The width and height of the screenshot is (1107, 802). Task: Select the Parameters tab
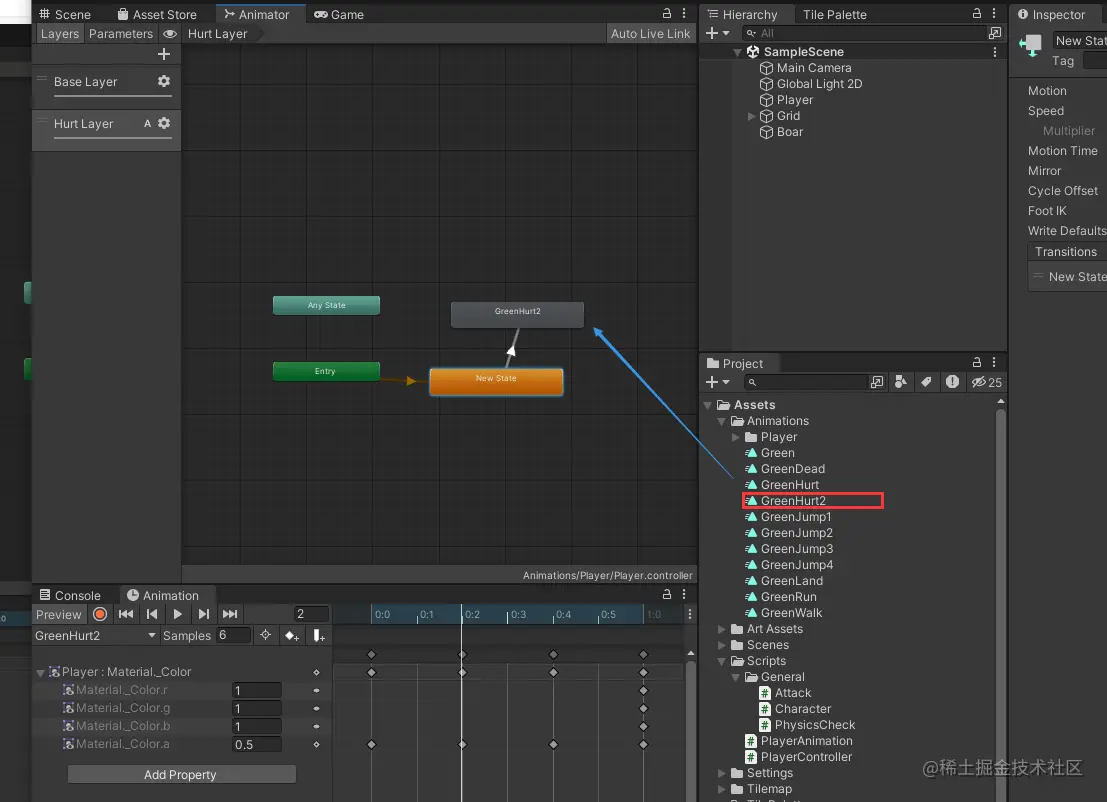point(121,33)
